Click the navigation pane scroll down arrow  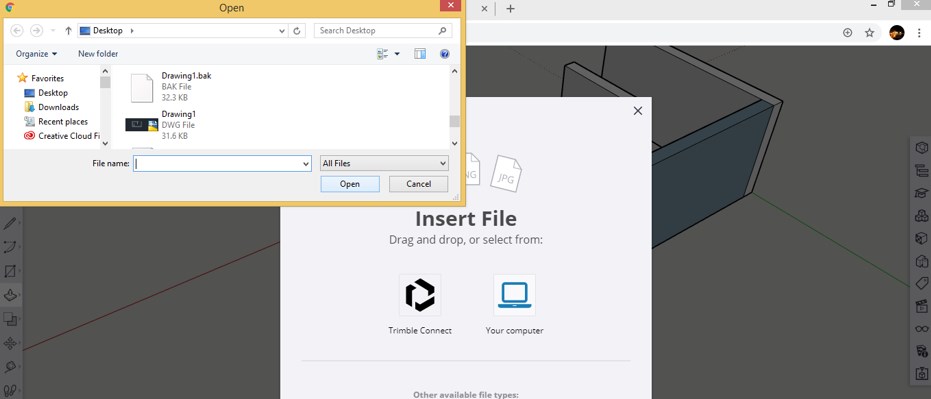pyautogui.click(x=105, y=143)
